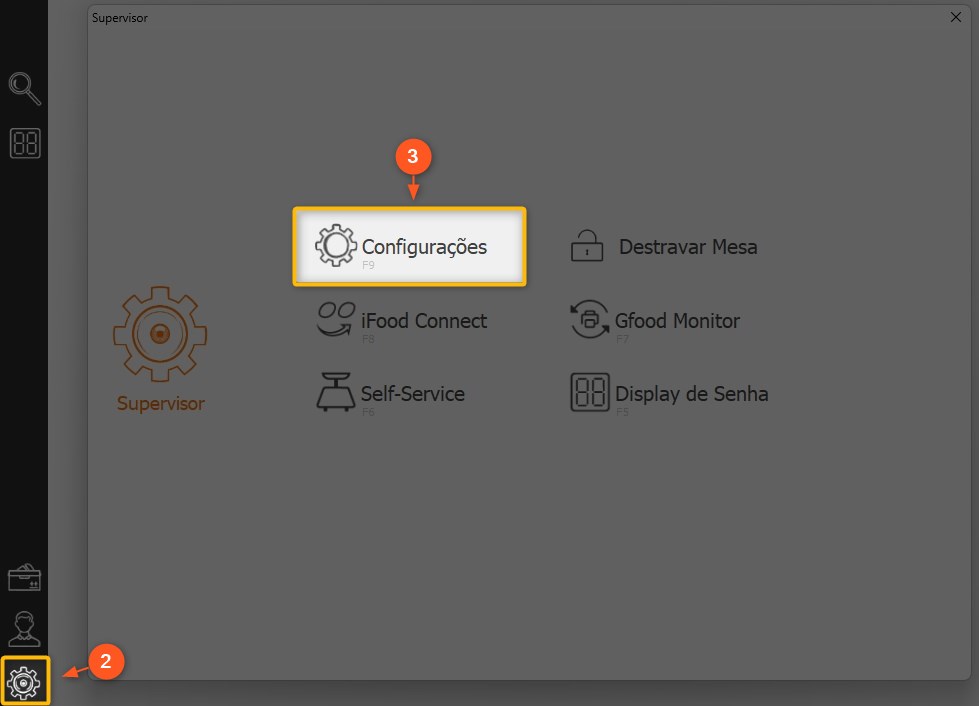
Task: Click the Destravar Mesa padlock icon
Action: 587,246
